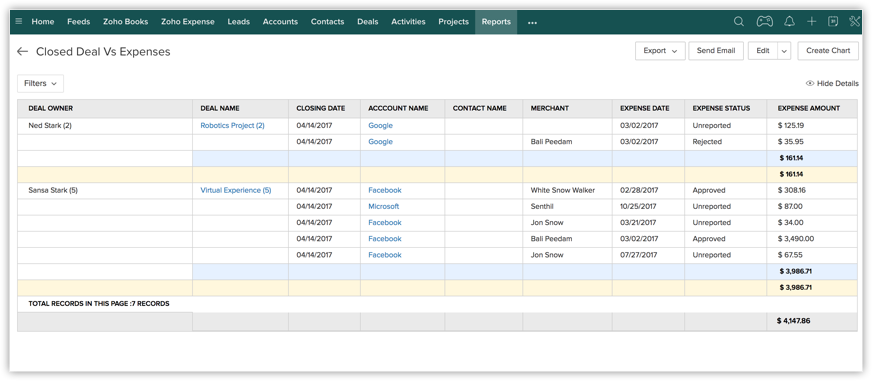Open the Projects tab

[x=453, y=22]
